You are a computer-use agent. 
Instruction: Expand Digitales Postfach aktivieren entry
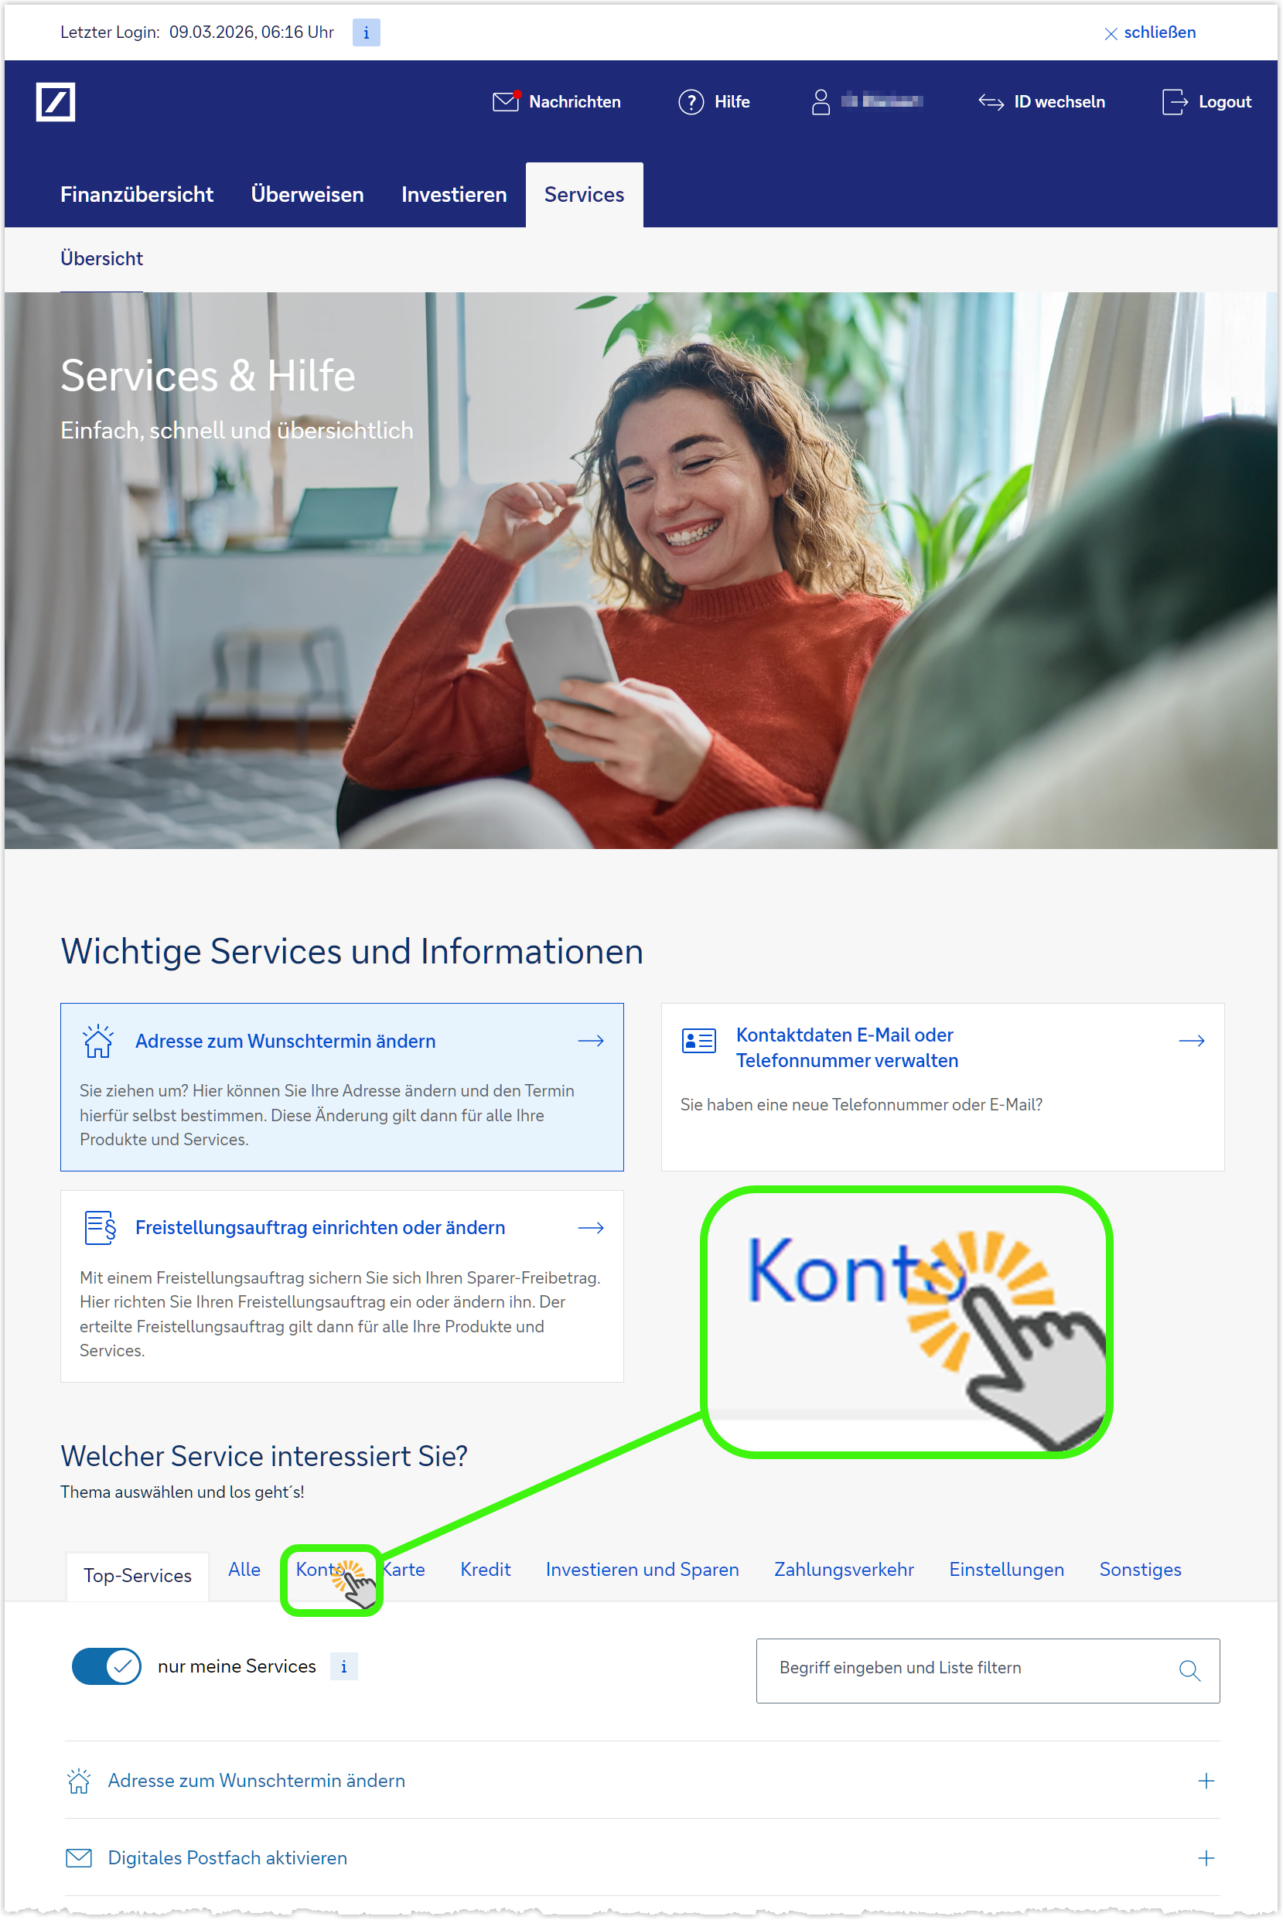point(642,1858)
